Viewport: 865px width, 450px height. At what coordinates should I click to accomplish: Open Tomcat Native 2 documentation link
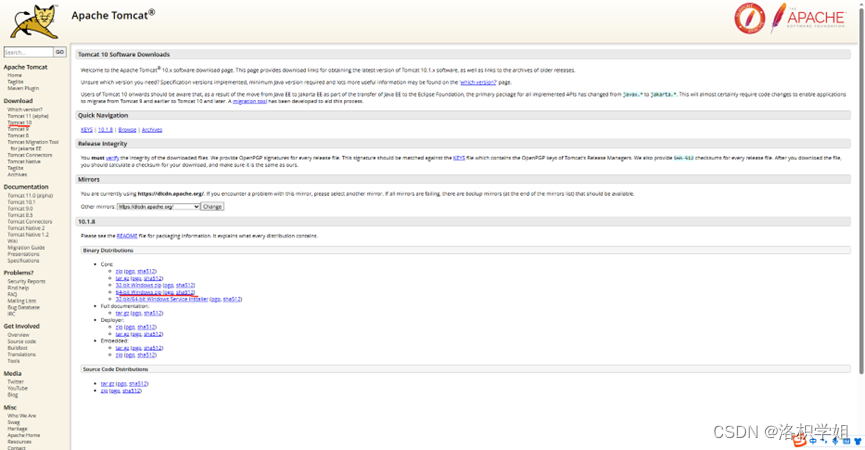pos(26,228)
